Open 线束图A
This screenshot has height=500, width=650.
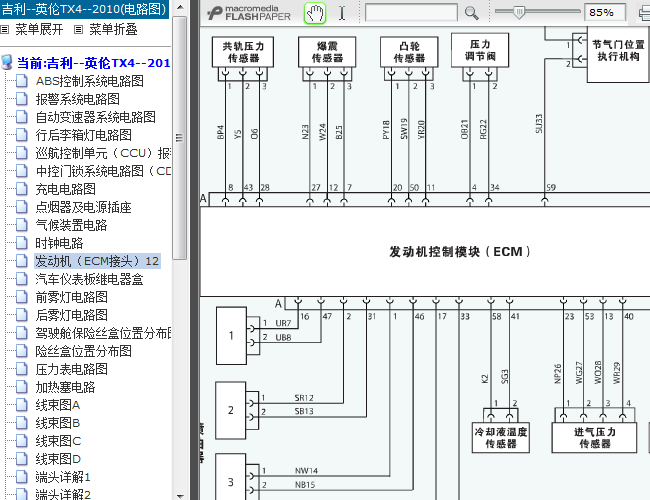point(58,405)
